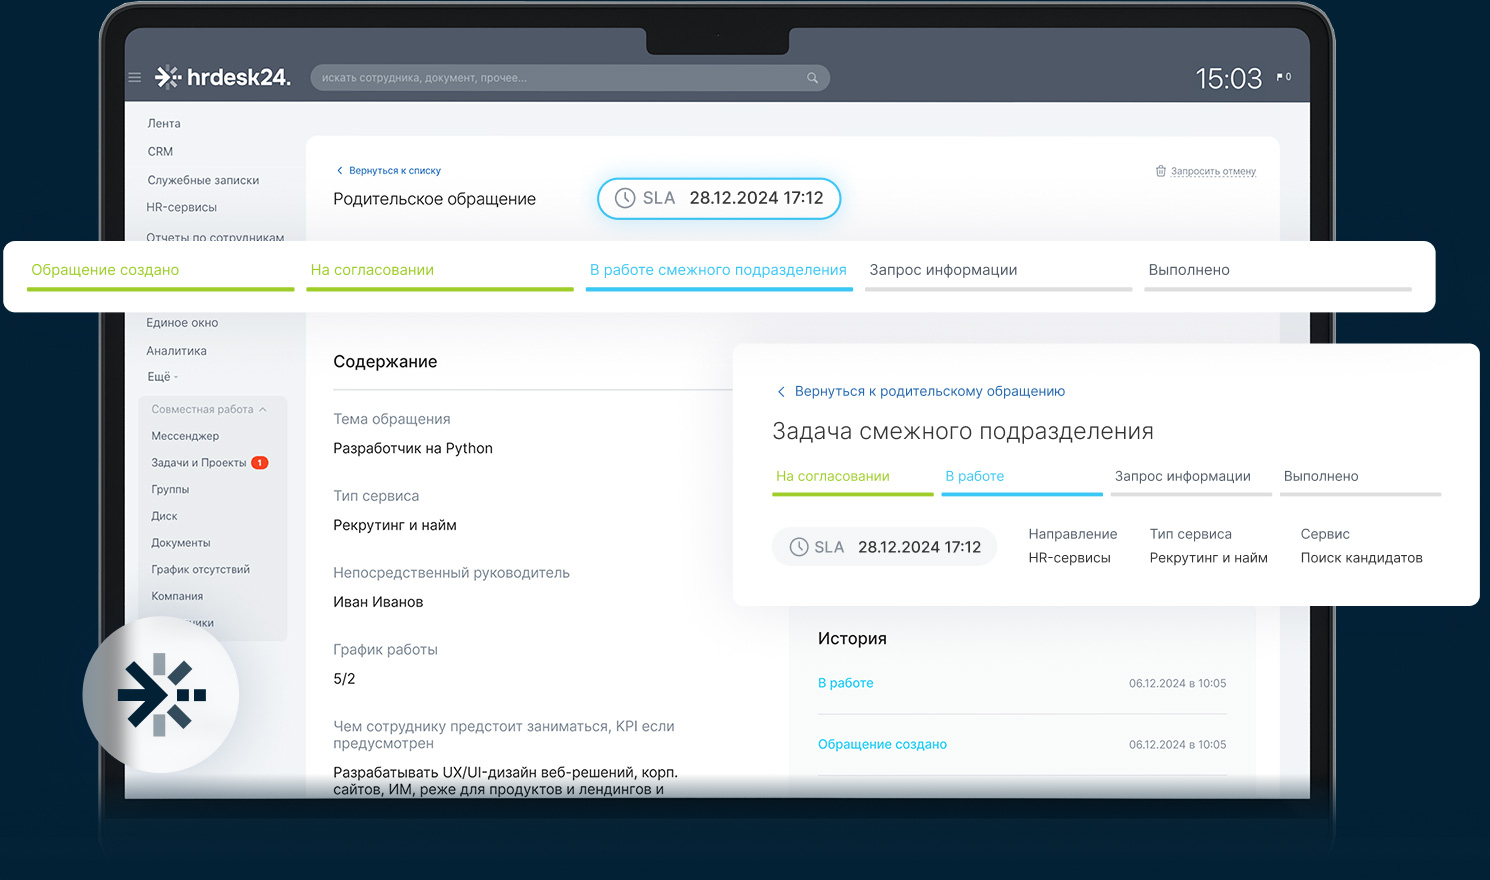Open Задачи и Проекты with red badge
This screenshot has width=1490, height=880.
coord(200,462)
